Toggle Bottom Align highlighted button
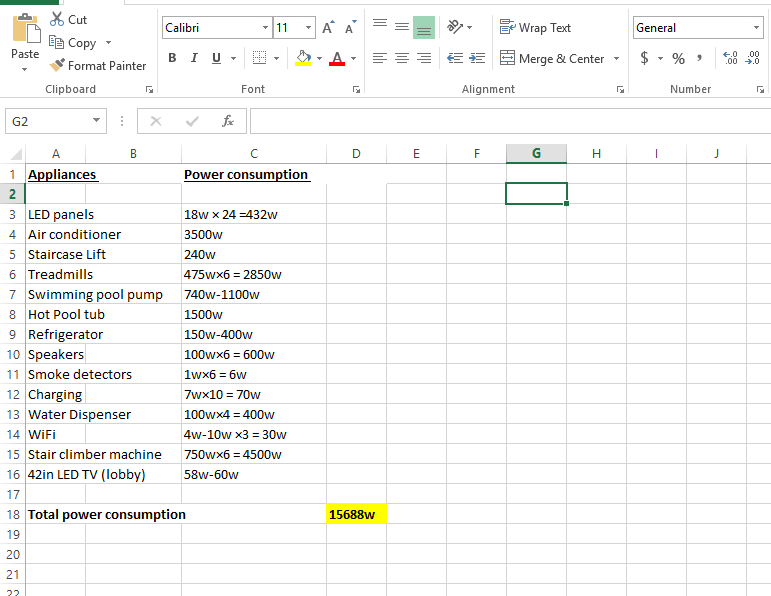 point(424,27)
